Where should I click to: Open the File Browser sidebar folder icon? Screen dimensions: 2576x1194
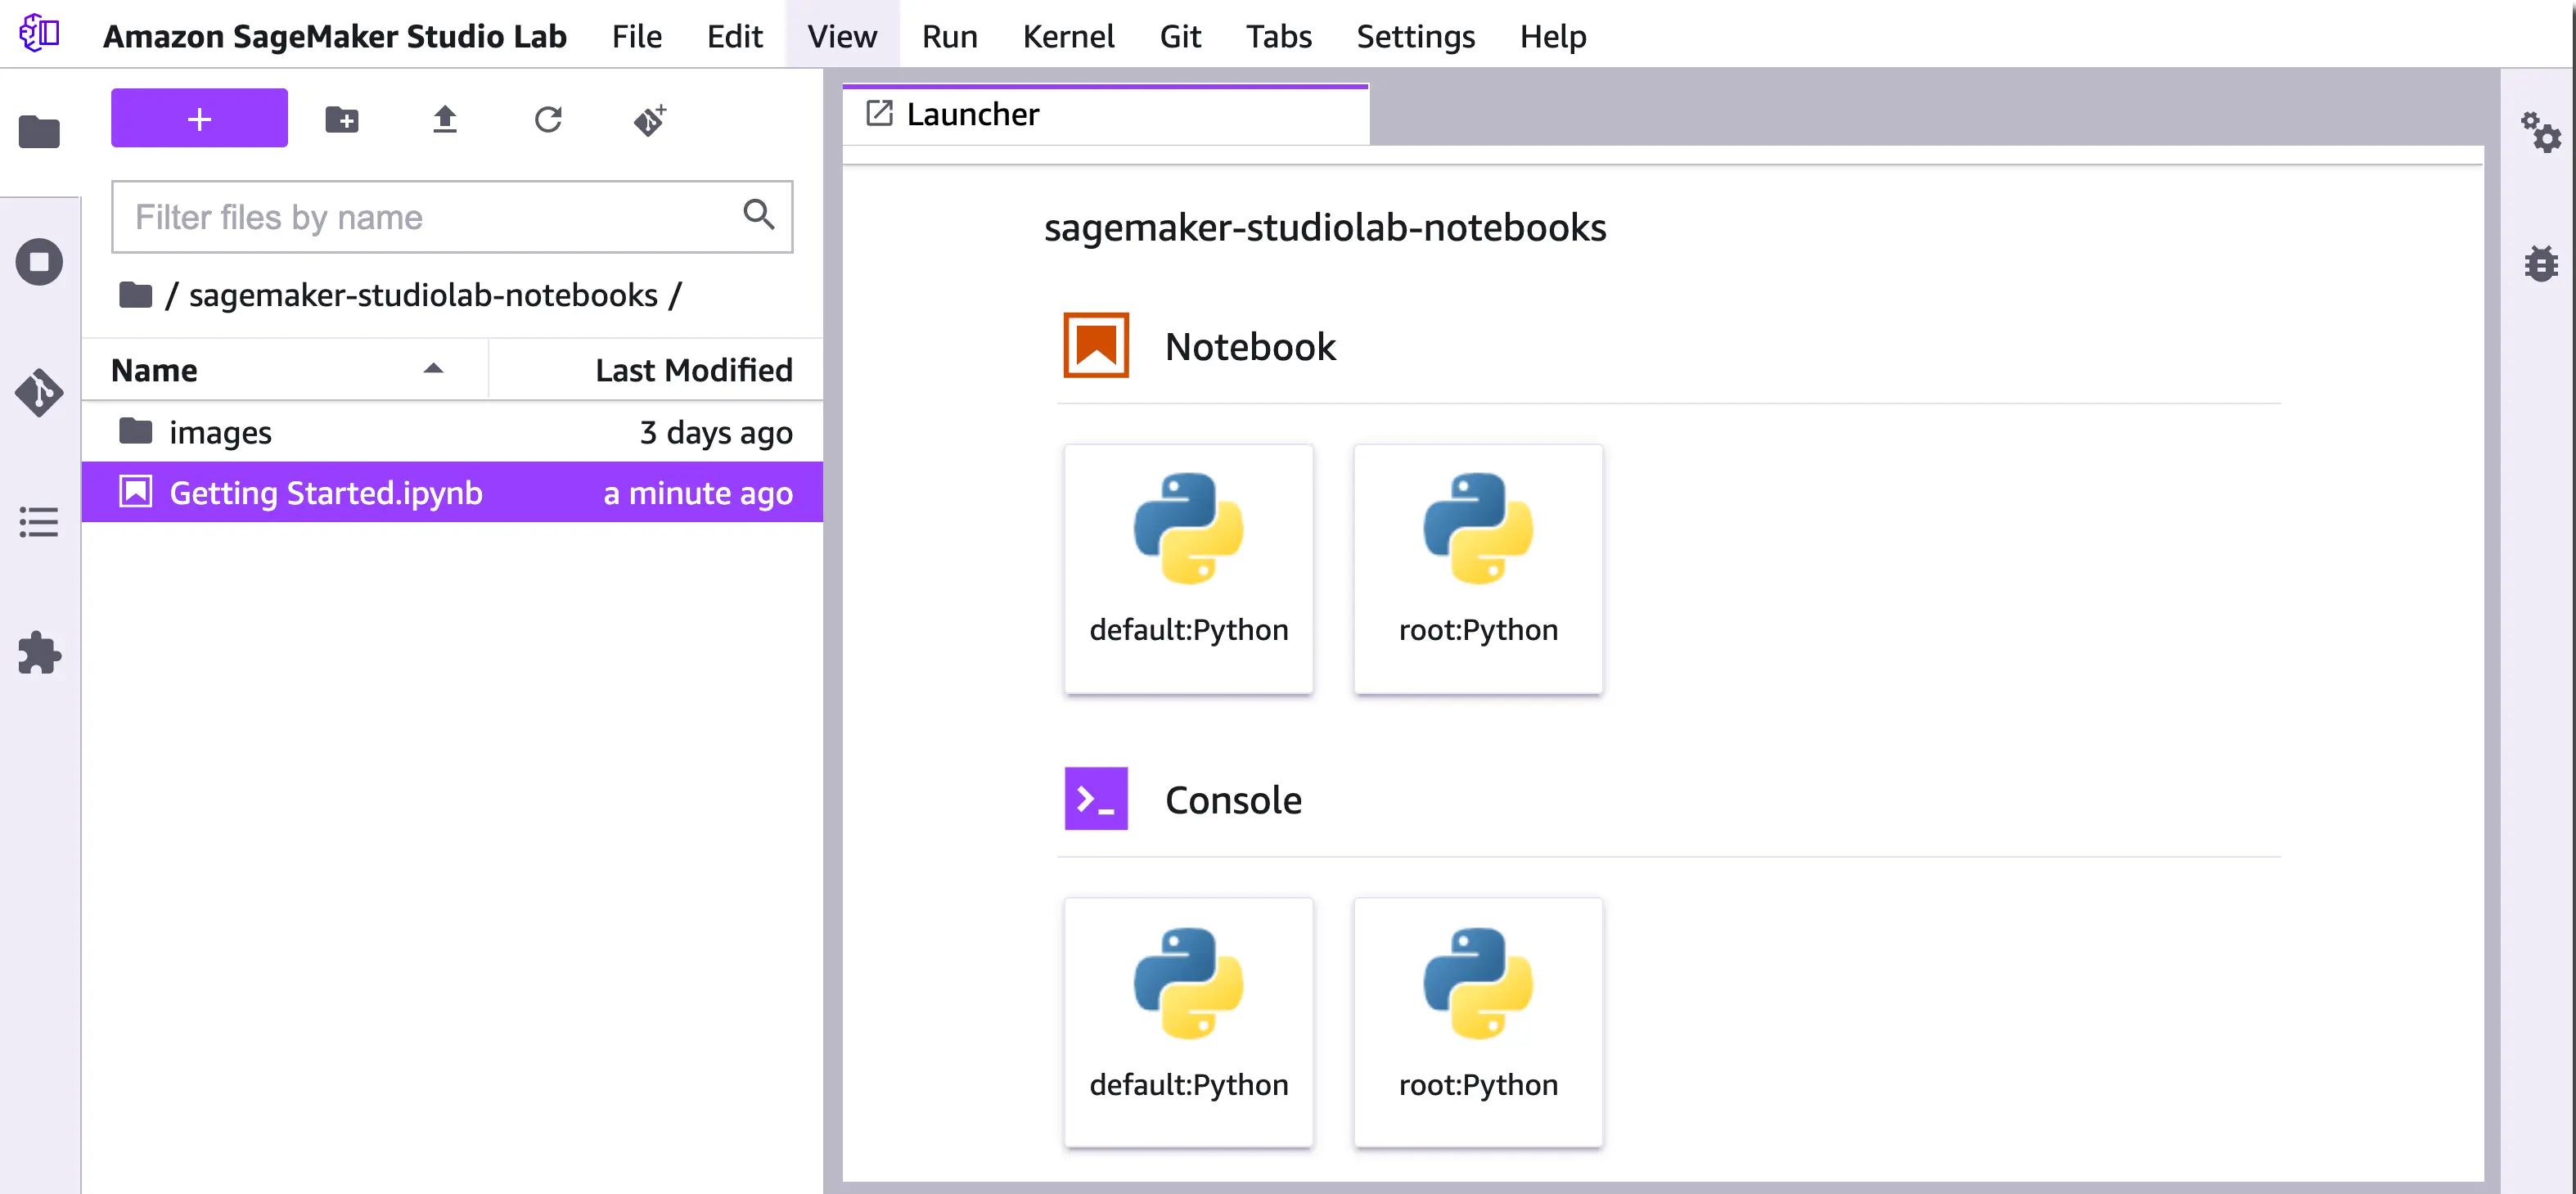click(x=39, y=131)
